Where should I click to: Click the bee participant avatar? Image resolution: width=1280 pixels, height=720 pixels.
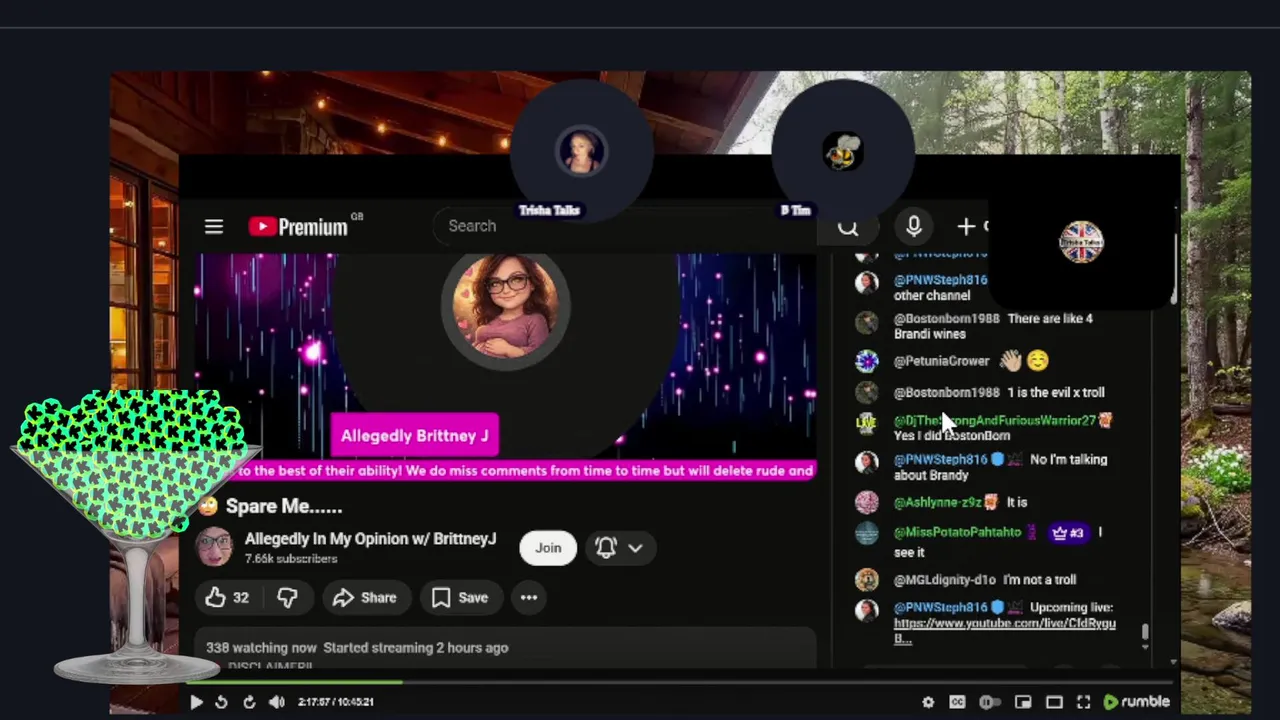pyautogui.click(x=843, y=153)
